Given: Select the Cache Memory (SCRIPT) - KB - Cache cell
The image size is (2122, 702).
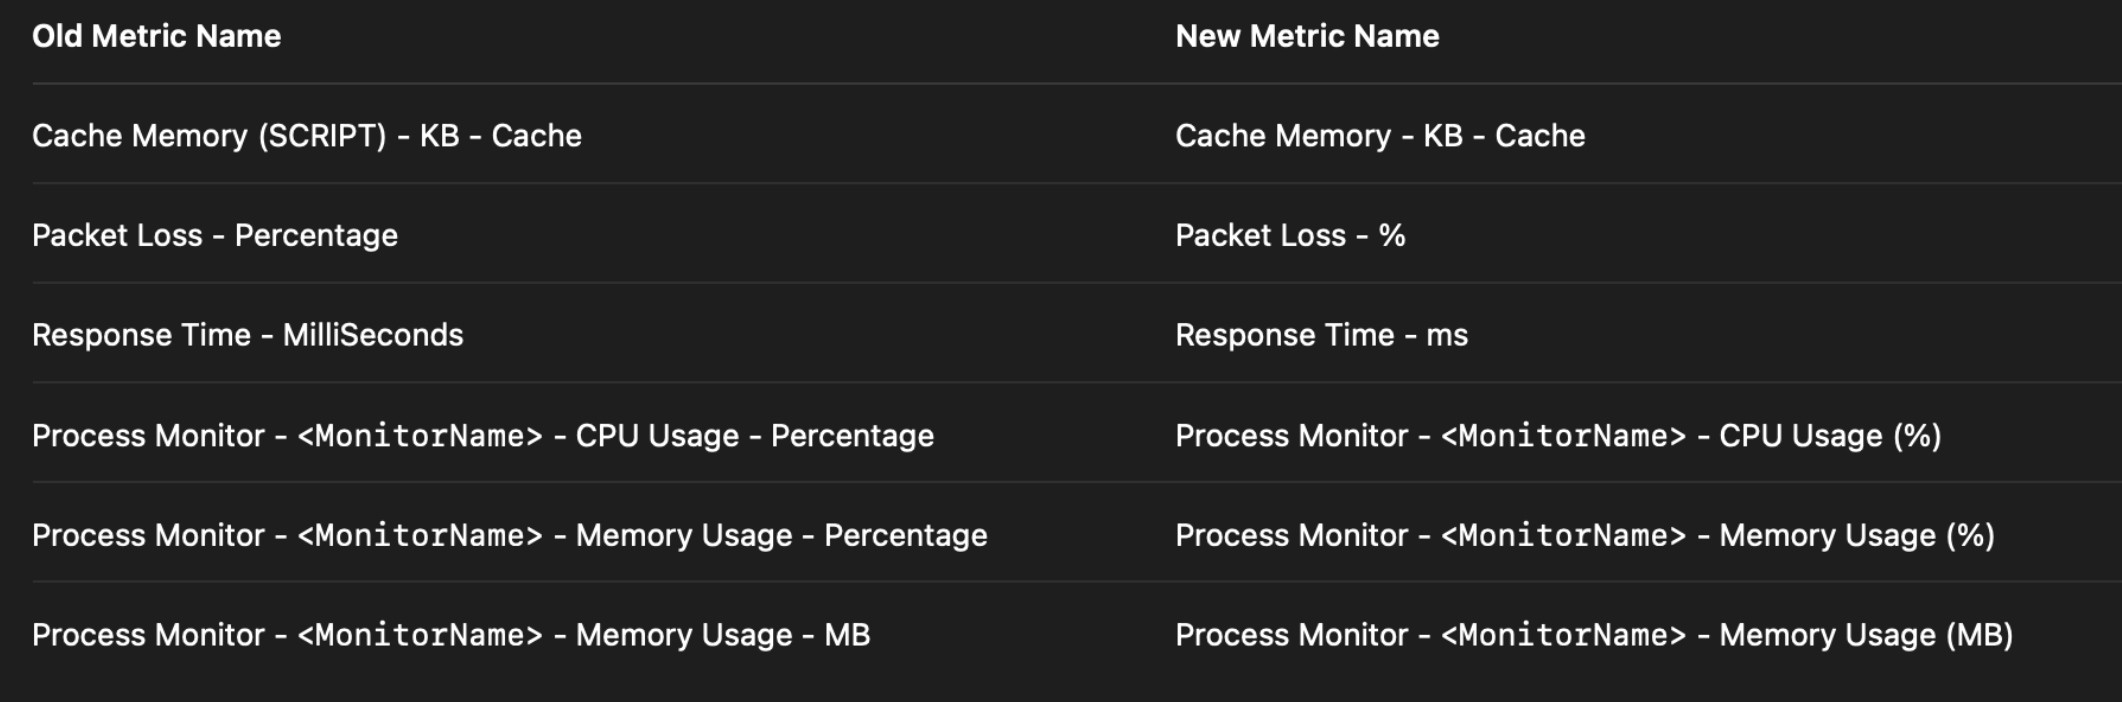Looking at the screenshot, I should coord(307,136).
